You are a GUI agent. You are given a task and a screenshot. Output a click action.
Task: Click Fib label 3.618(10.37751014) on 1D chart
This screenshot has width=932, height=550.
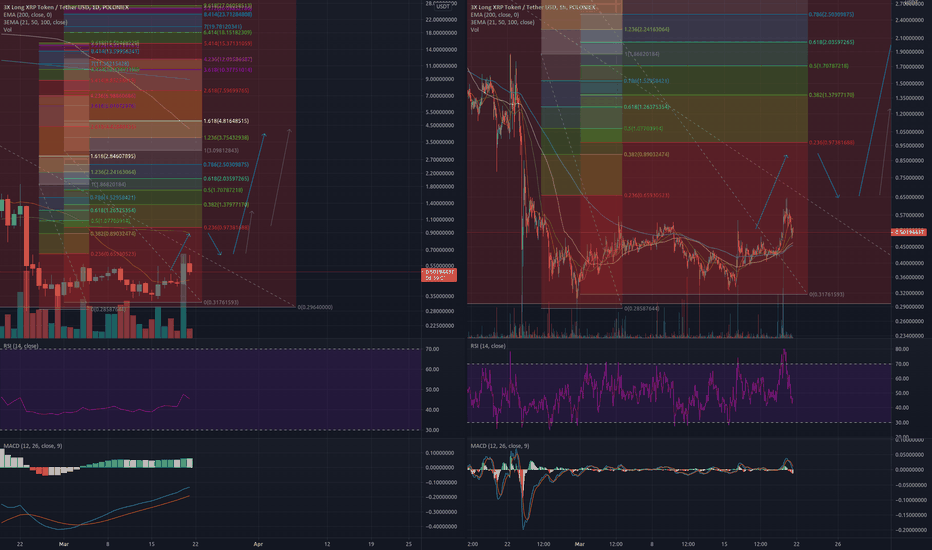[x=228, y=70]
